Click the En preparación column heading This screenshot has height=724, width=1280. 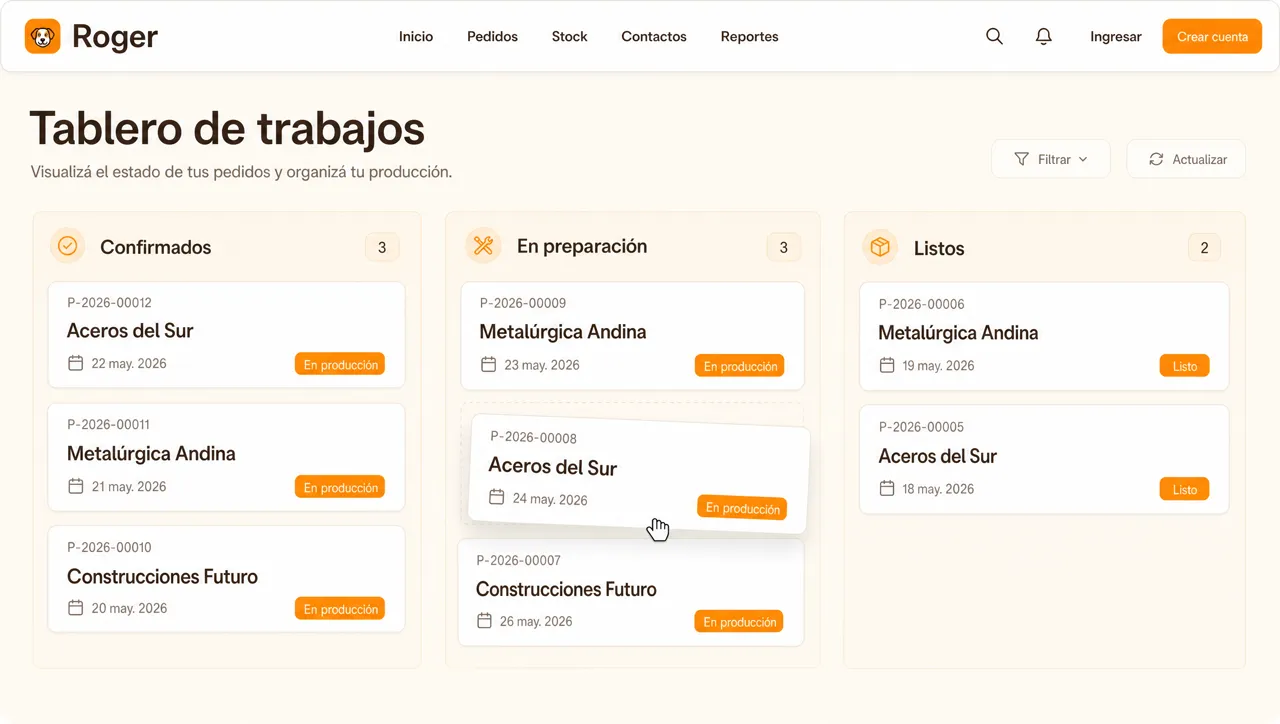pyautogui.click(x=582, y=246)
